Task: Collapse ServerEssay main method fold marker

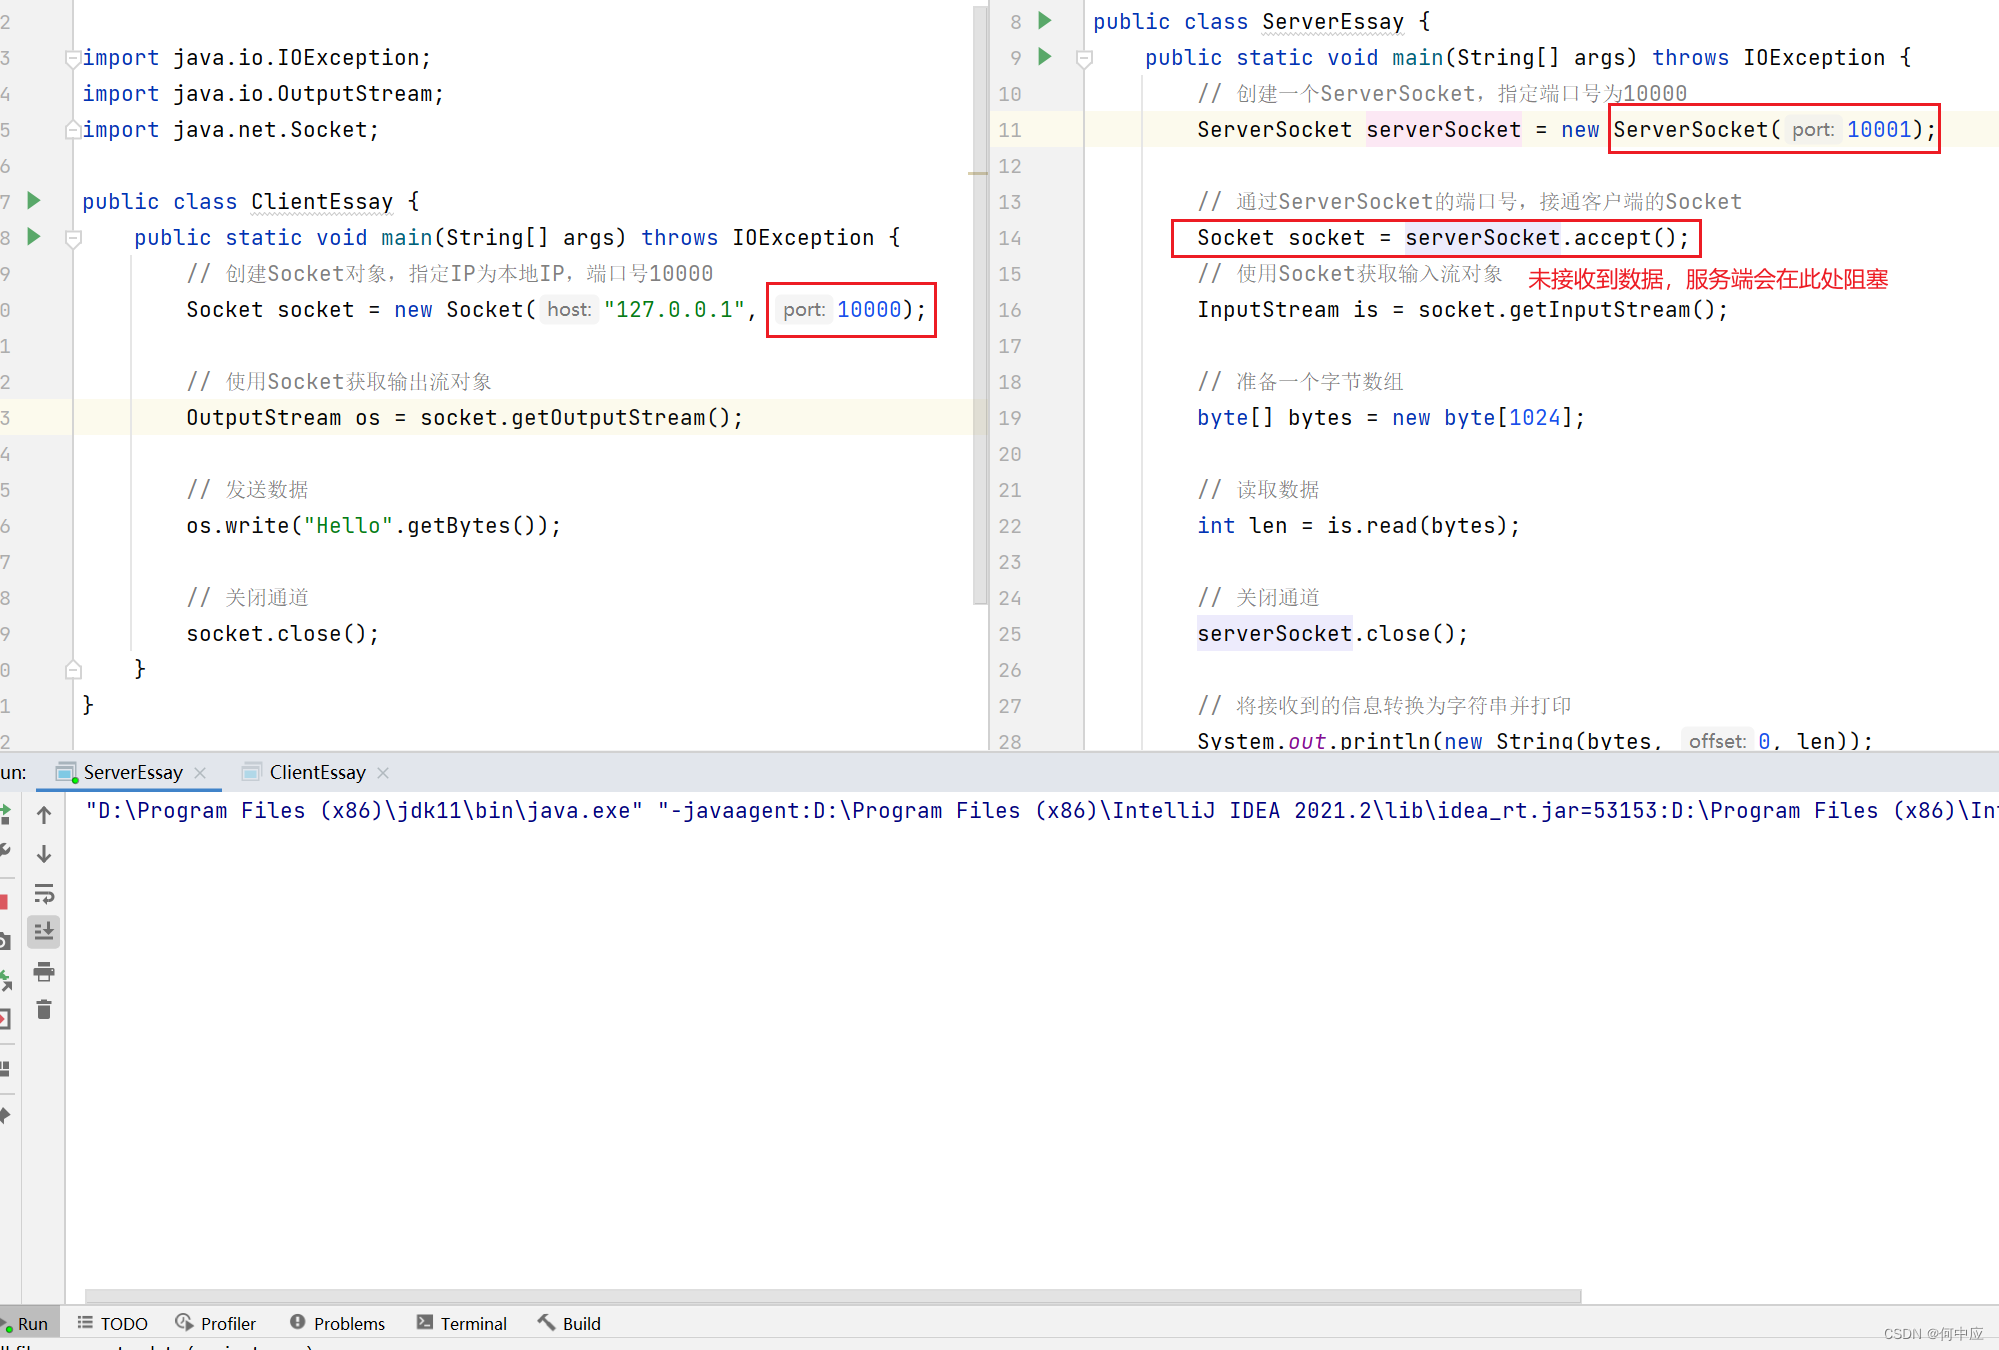Action: point(1084,58)
